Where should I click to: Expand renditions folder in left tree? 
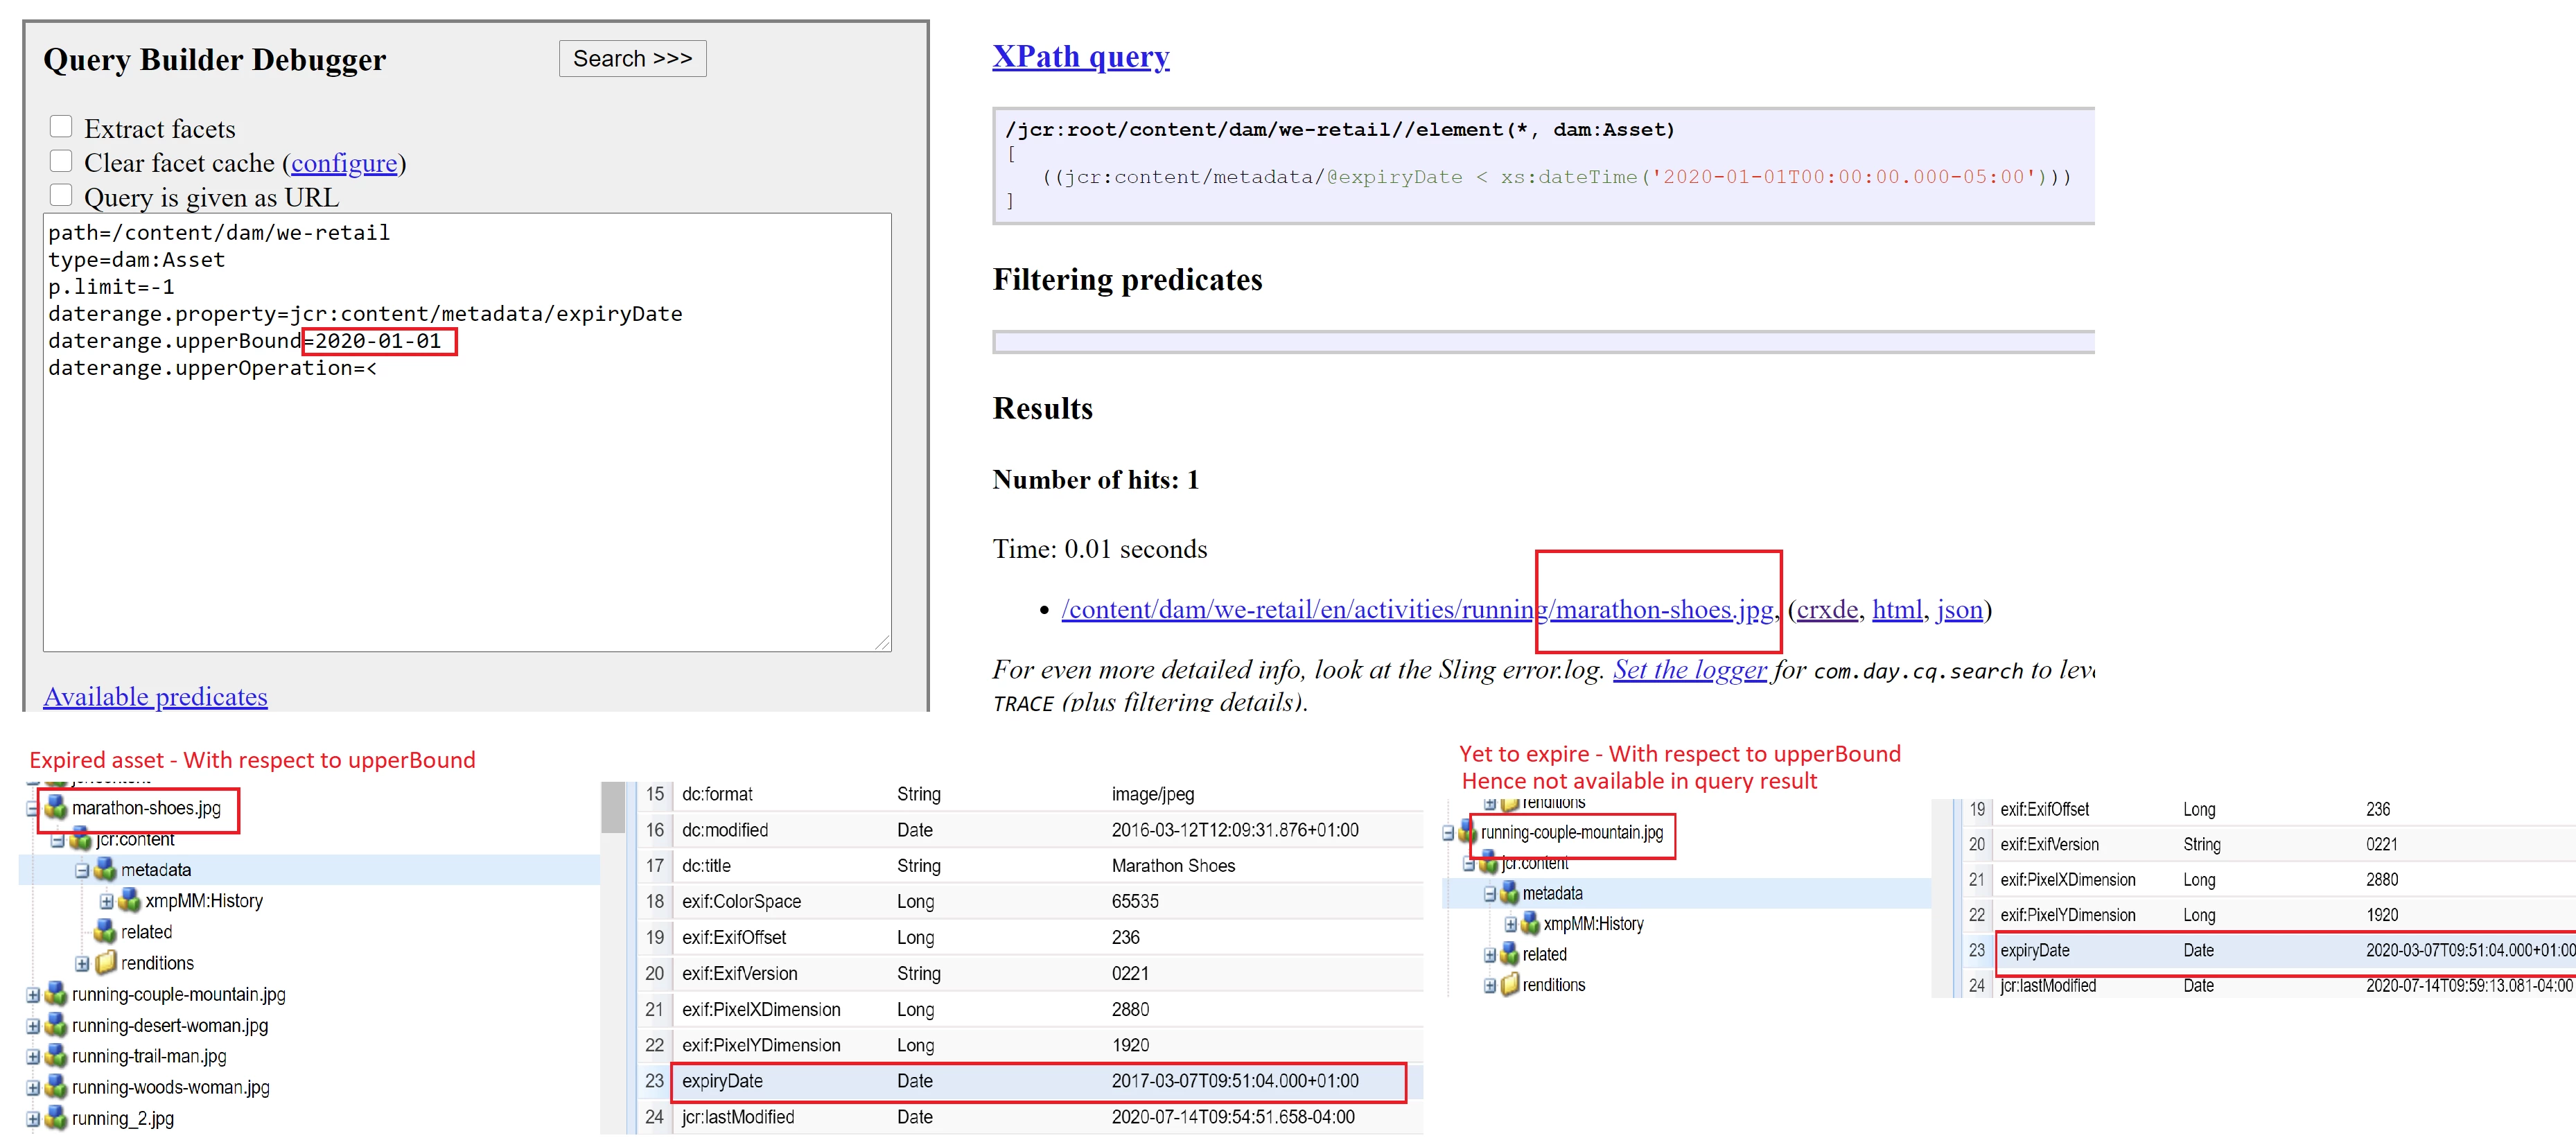tap(82, 964)
